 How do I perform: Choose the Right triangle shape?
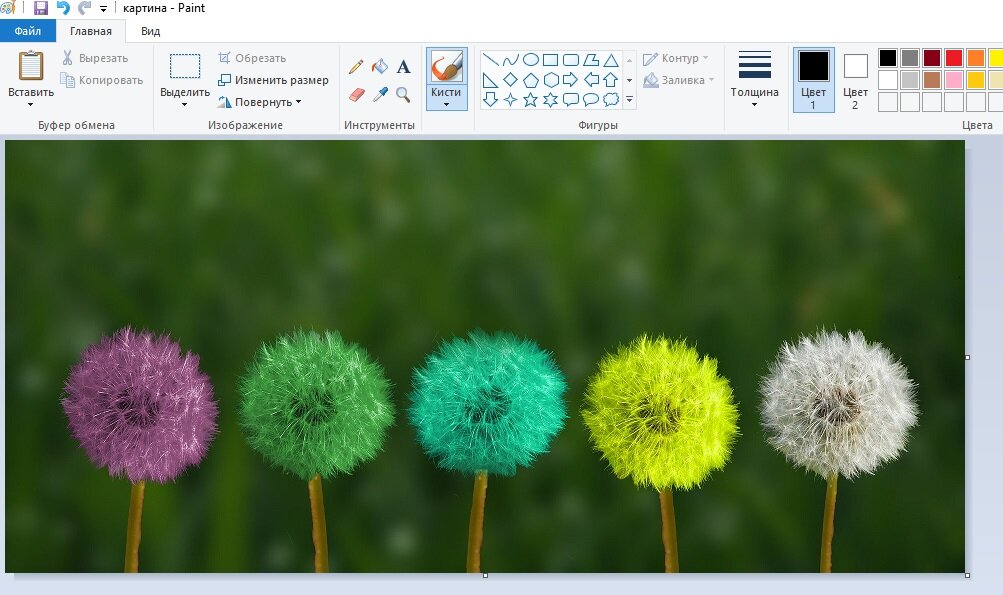490,80
